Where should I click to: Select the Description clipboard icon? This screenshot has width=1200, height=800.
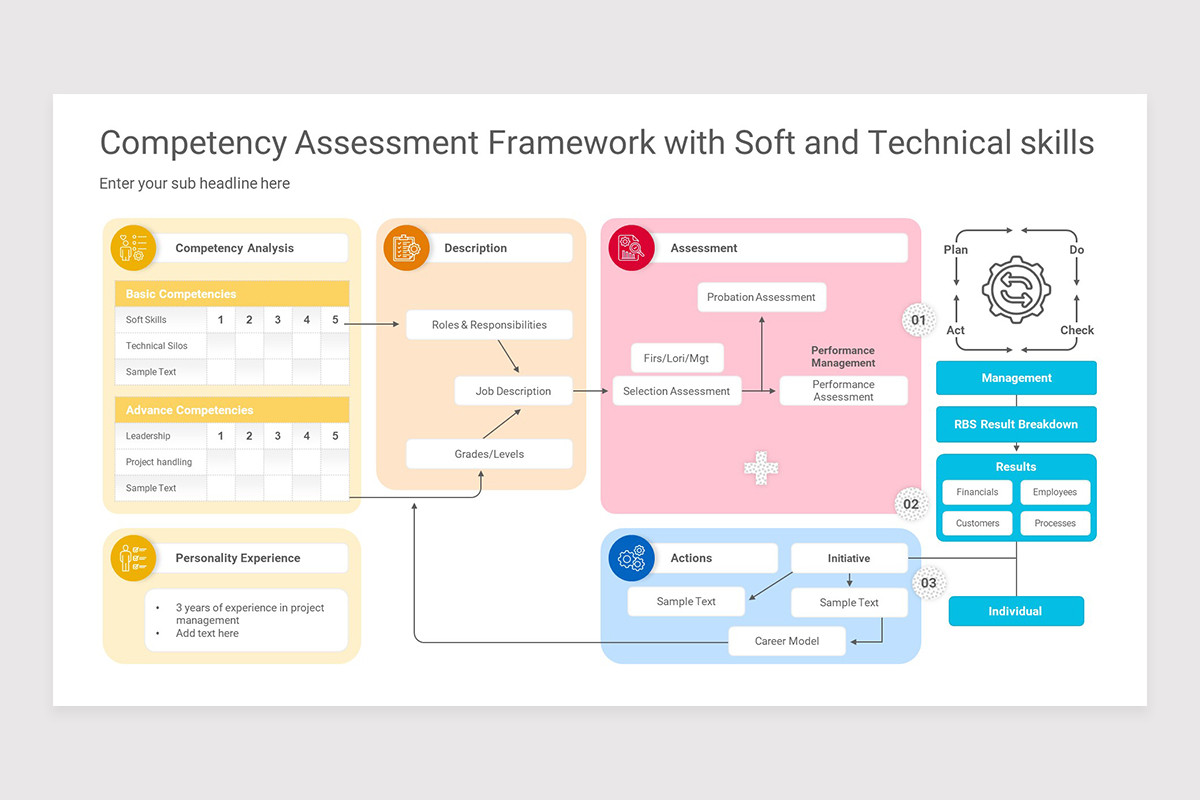(406, 247)
